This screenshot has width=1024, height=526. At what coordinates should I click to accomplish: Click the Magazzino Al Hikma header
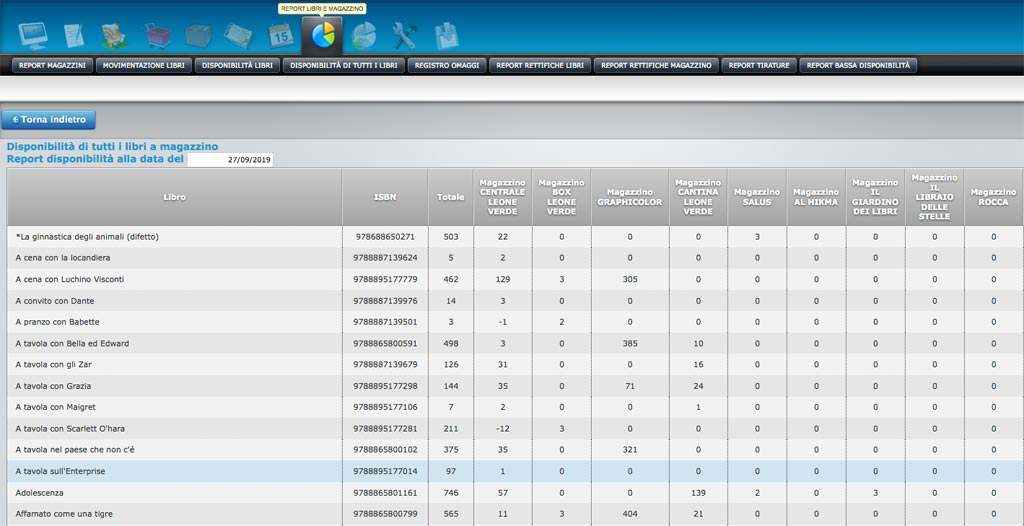816,197
